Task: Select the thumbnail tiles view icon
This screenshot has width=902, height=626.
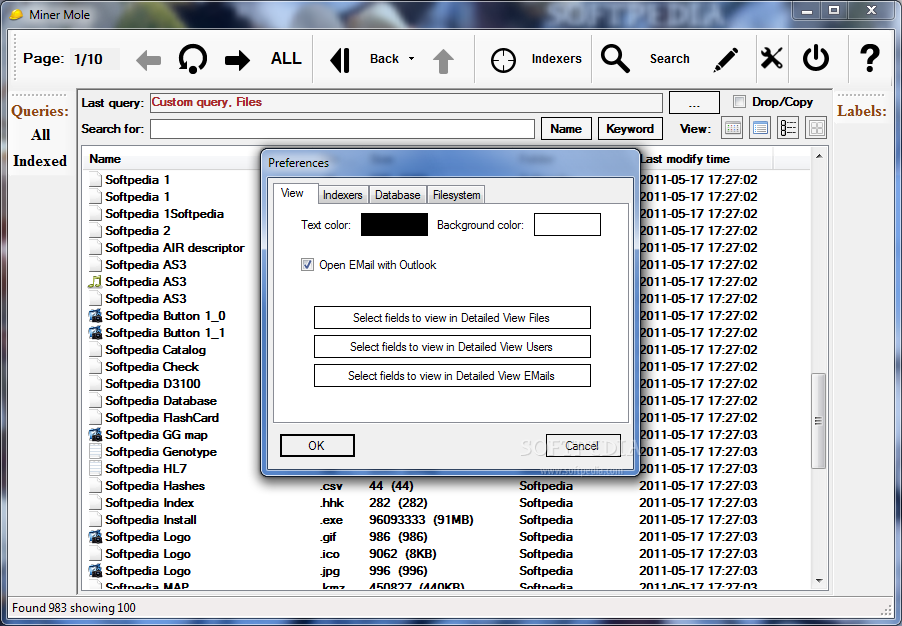Action: click(x=816, y=128)
